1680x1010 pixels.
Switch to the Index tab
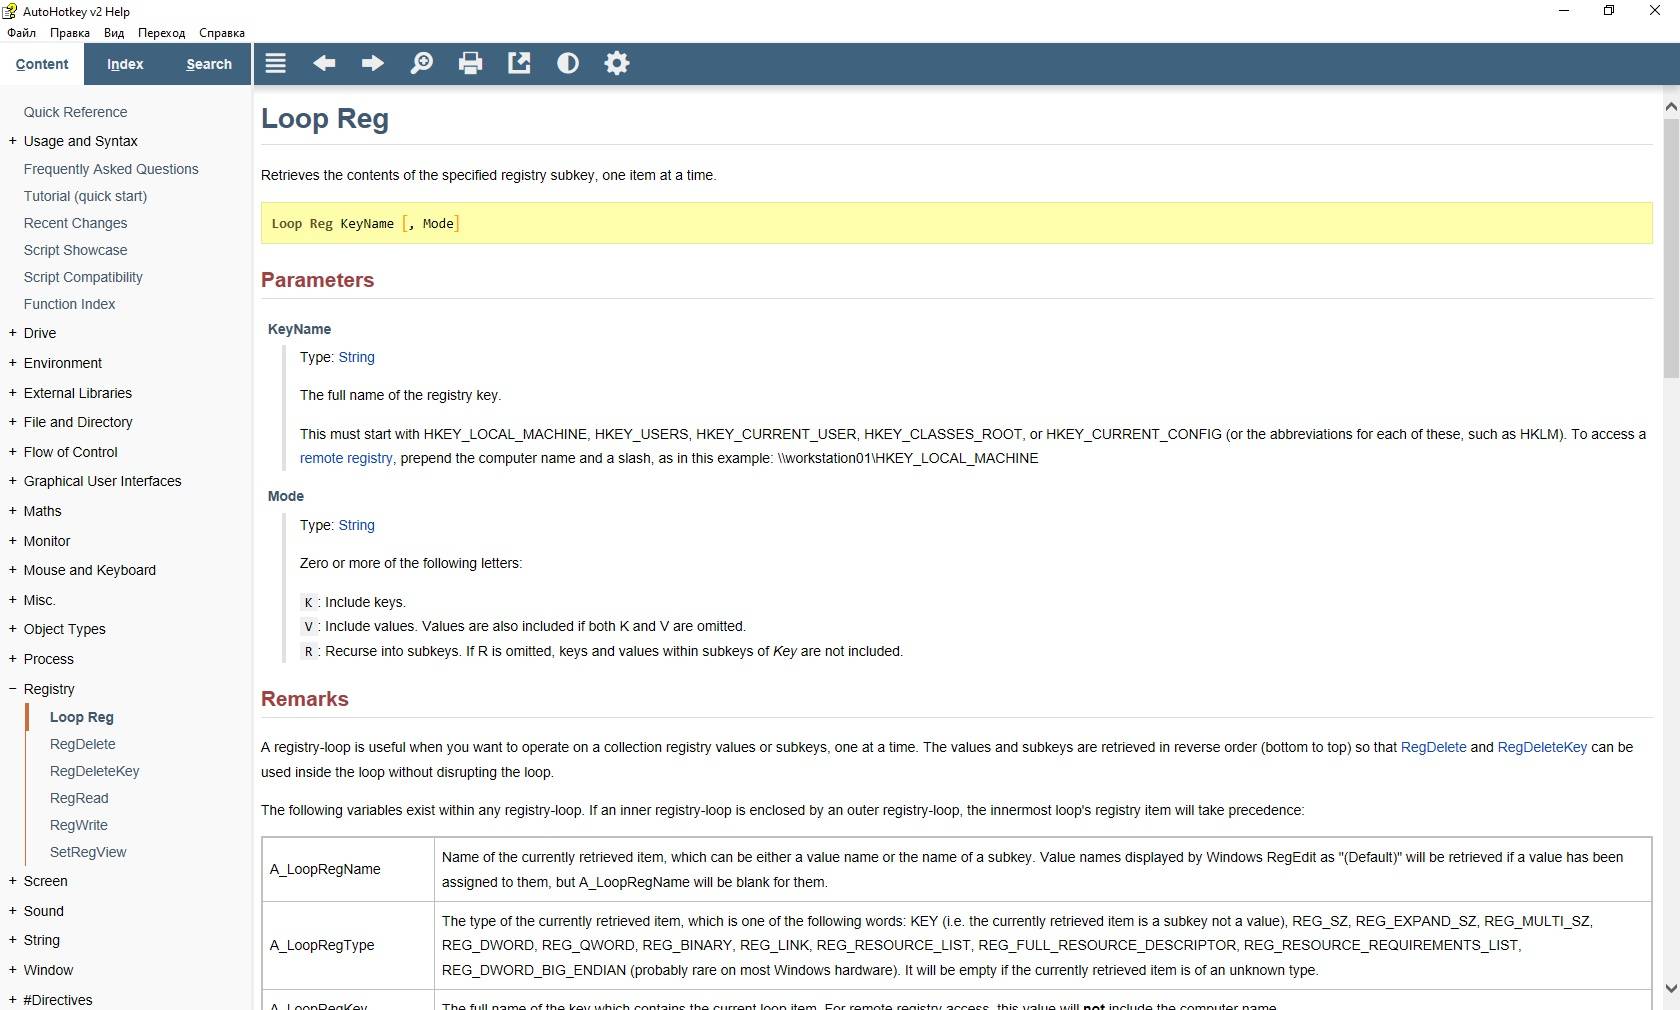125,64
